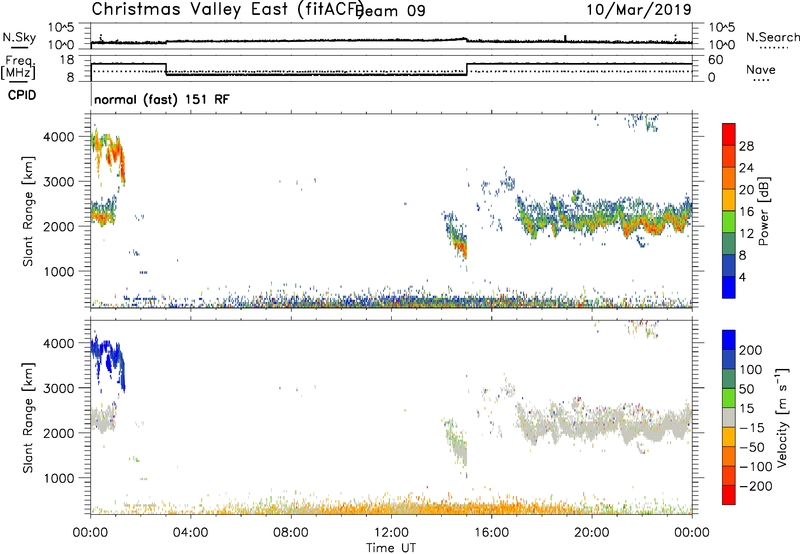Click the 'Power [dB]' colorbar title
The image size is (800, 554).
click(763, 211)
